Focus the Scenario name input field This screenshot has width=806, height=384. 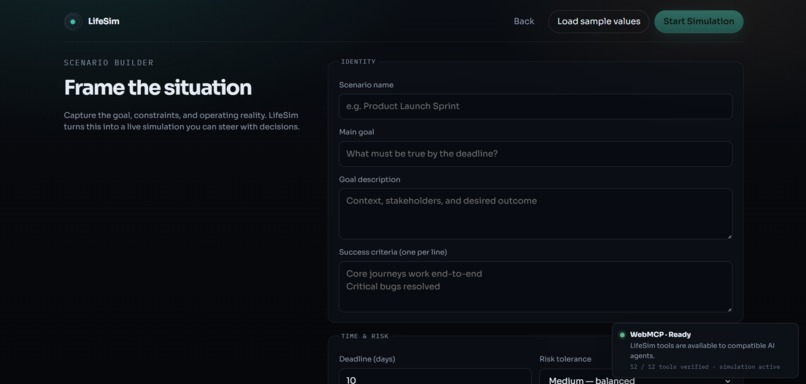click(535, 106)
